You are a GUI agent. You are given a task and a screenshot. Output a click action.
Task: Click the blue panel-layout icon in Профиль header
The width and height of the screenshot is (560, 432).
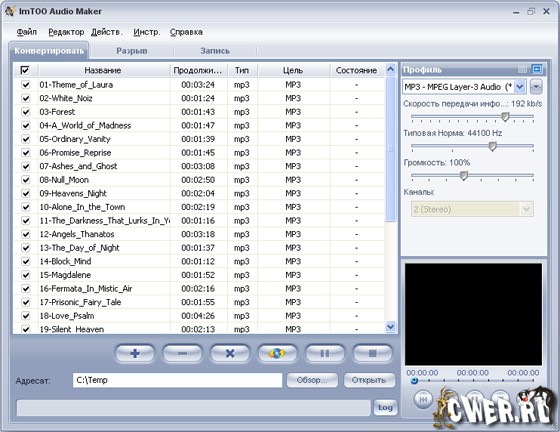click(536, 69)
